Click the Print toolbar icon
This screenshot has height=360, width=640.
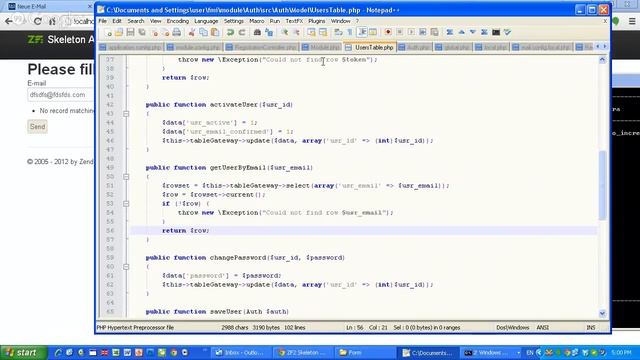[177, 32]
